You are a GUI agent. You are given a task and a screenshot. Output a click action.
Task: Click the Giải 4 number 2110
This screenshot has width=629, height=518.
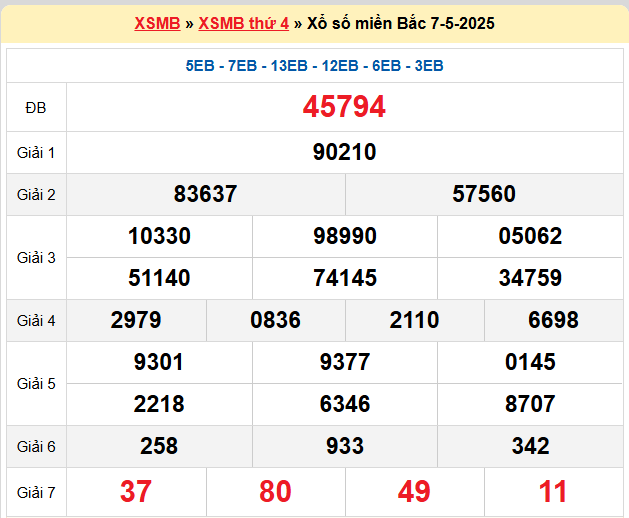click(x=414, y=320)
